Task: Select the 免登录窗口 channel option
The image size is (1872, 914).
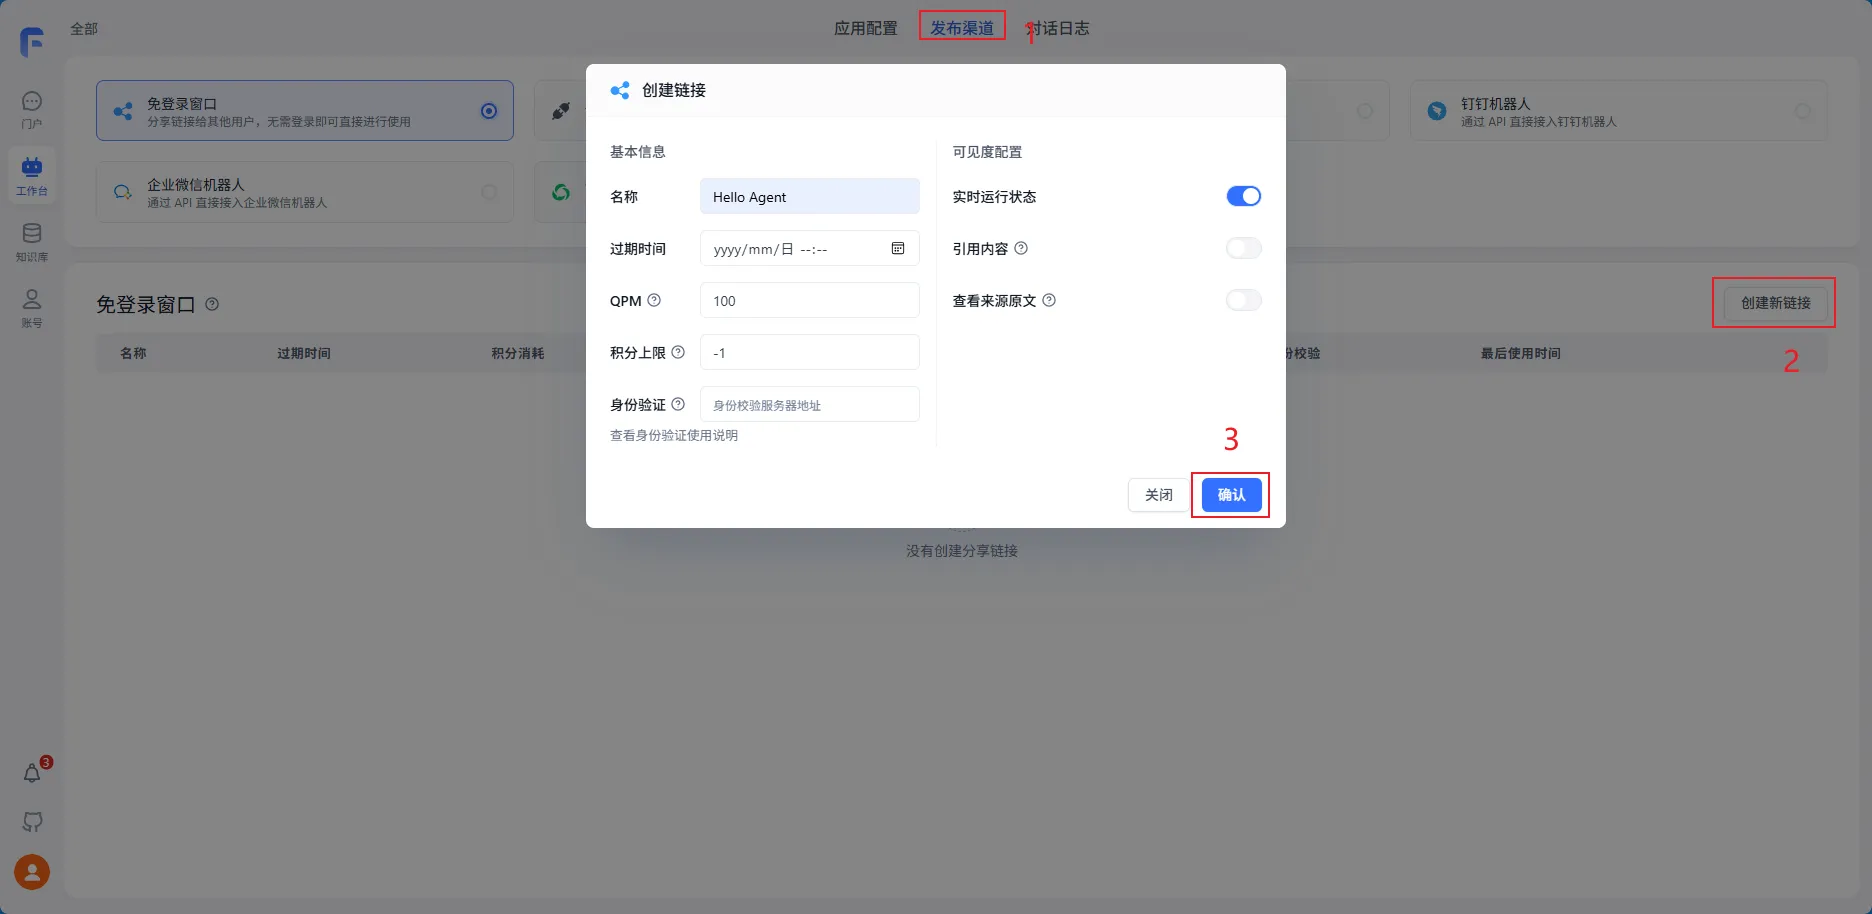Action: [304, 110]
